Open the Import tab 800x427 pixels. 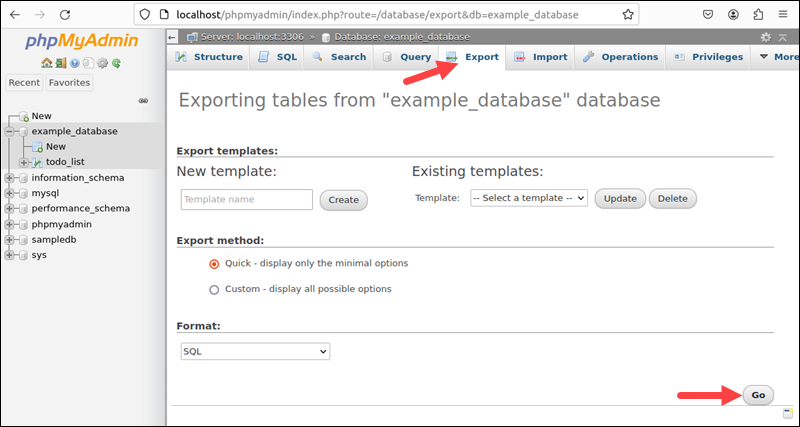541,57
